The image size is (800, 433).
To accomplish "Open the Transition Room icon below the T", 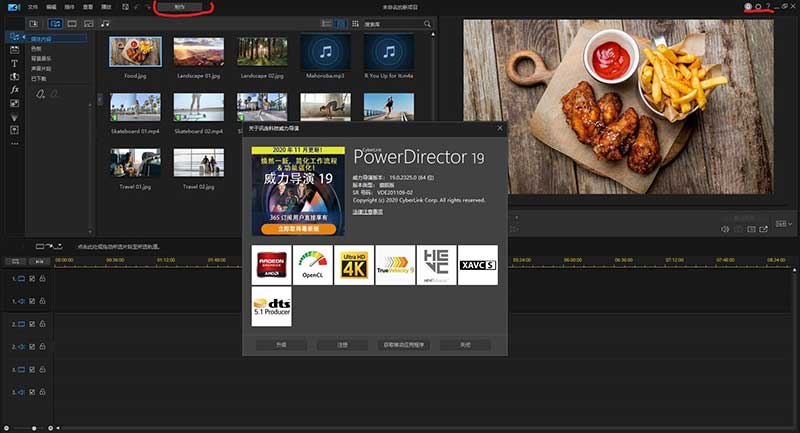I will pos(14,77).
